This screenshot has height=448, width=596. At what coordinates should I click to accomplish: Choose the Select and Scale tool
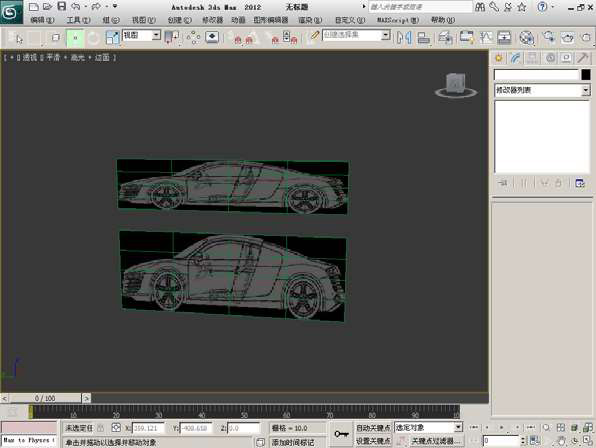click(x=112, y=38)
